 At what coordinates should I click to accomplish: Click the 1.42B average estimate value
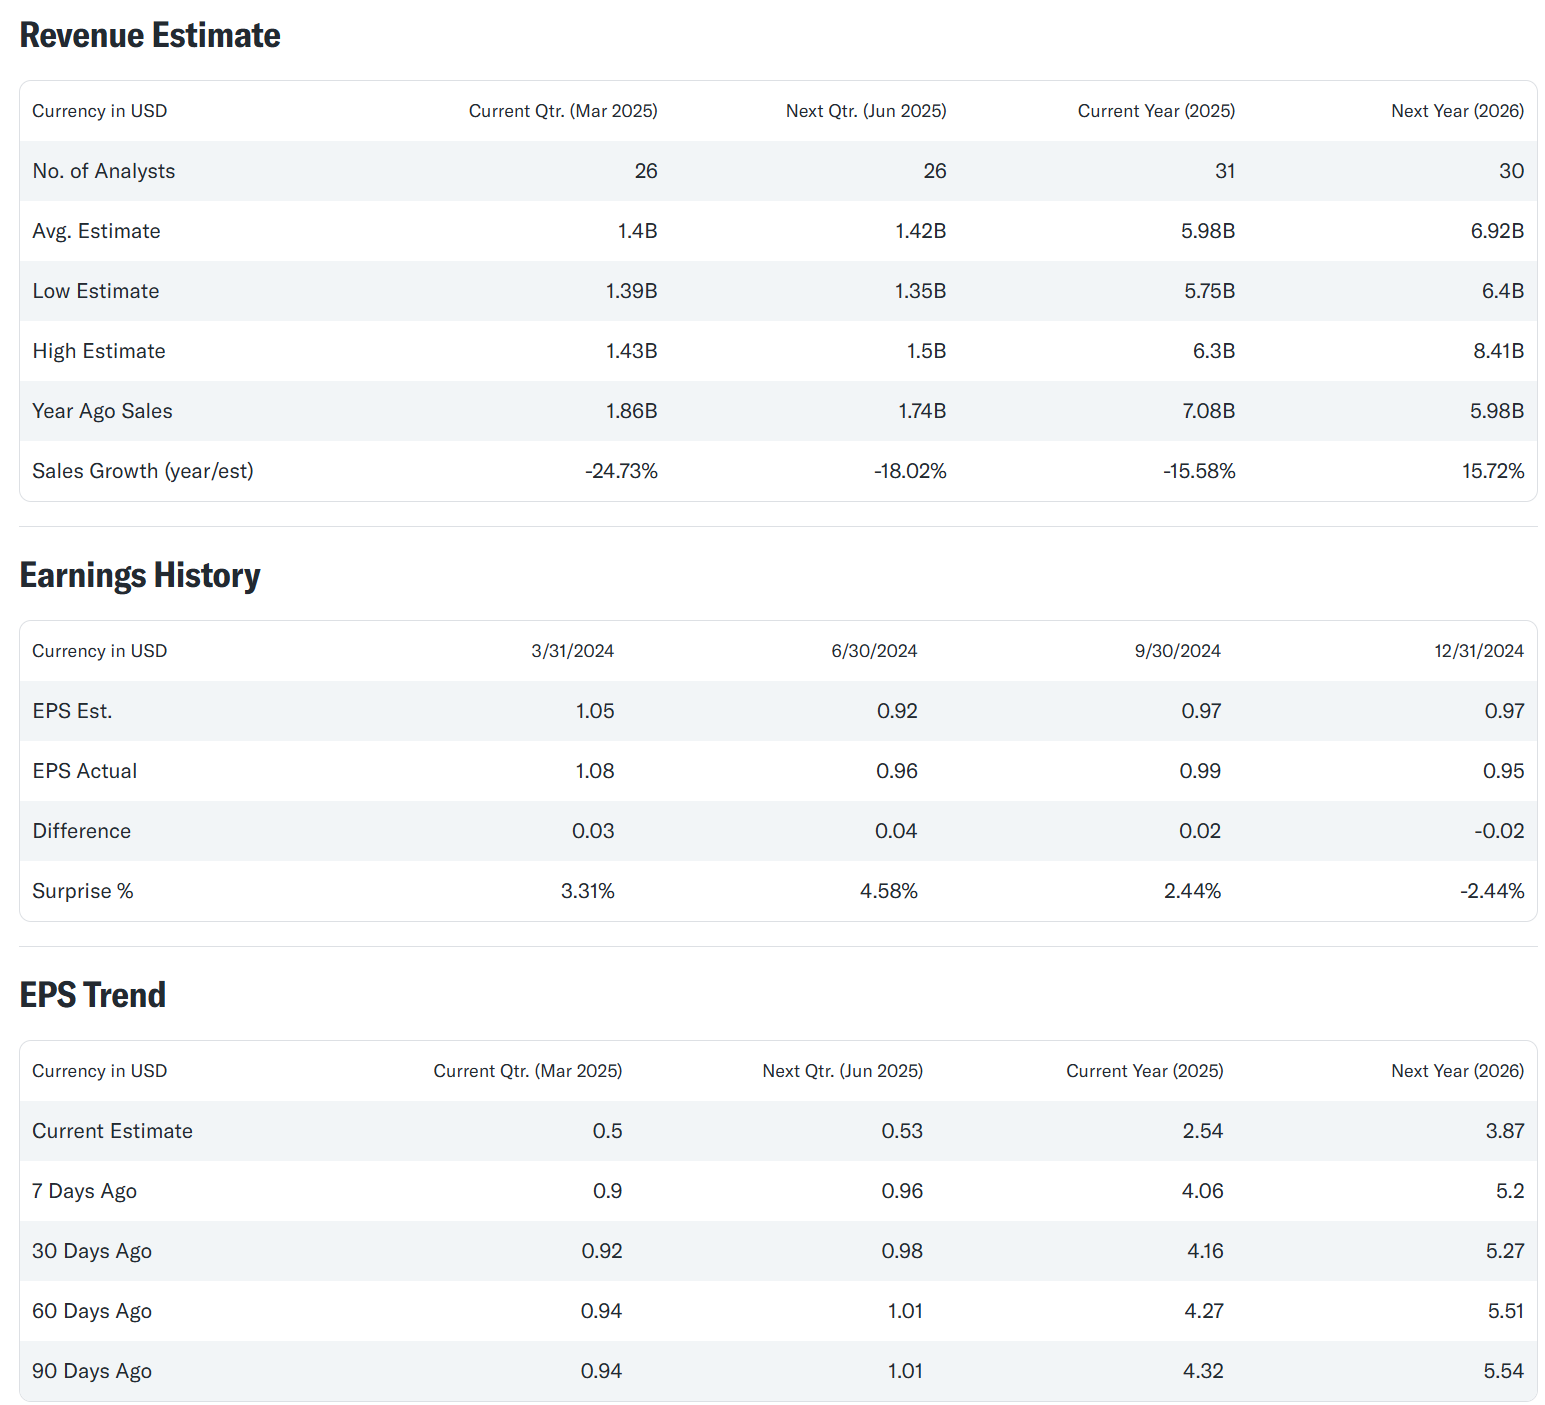(x=920, y=231)
